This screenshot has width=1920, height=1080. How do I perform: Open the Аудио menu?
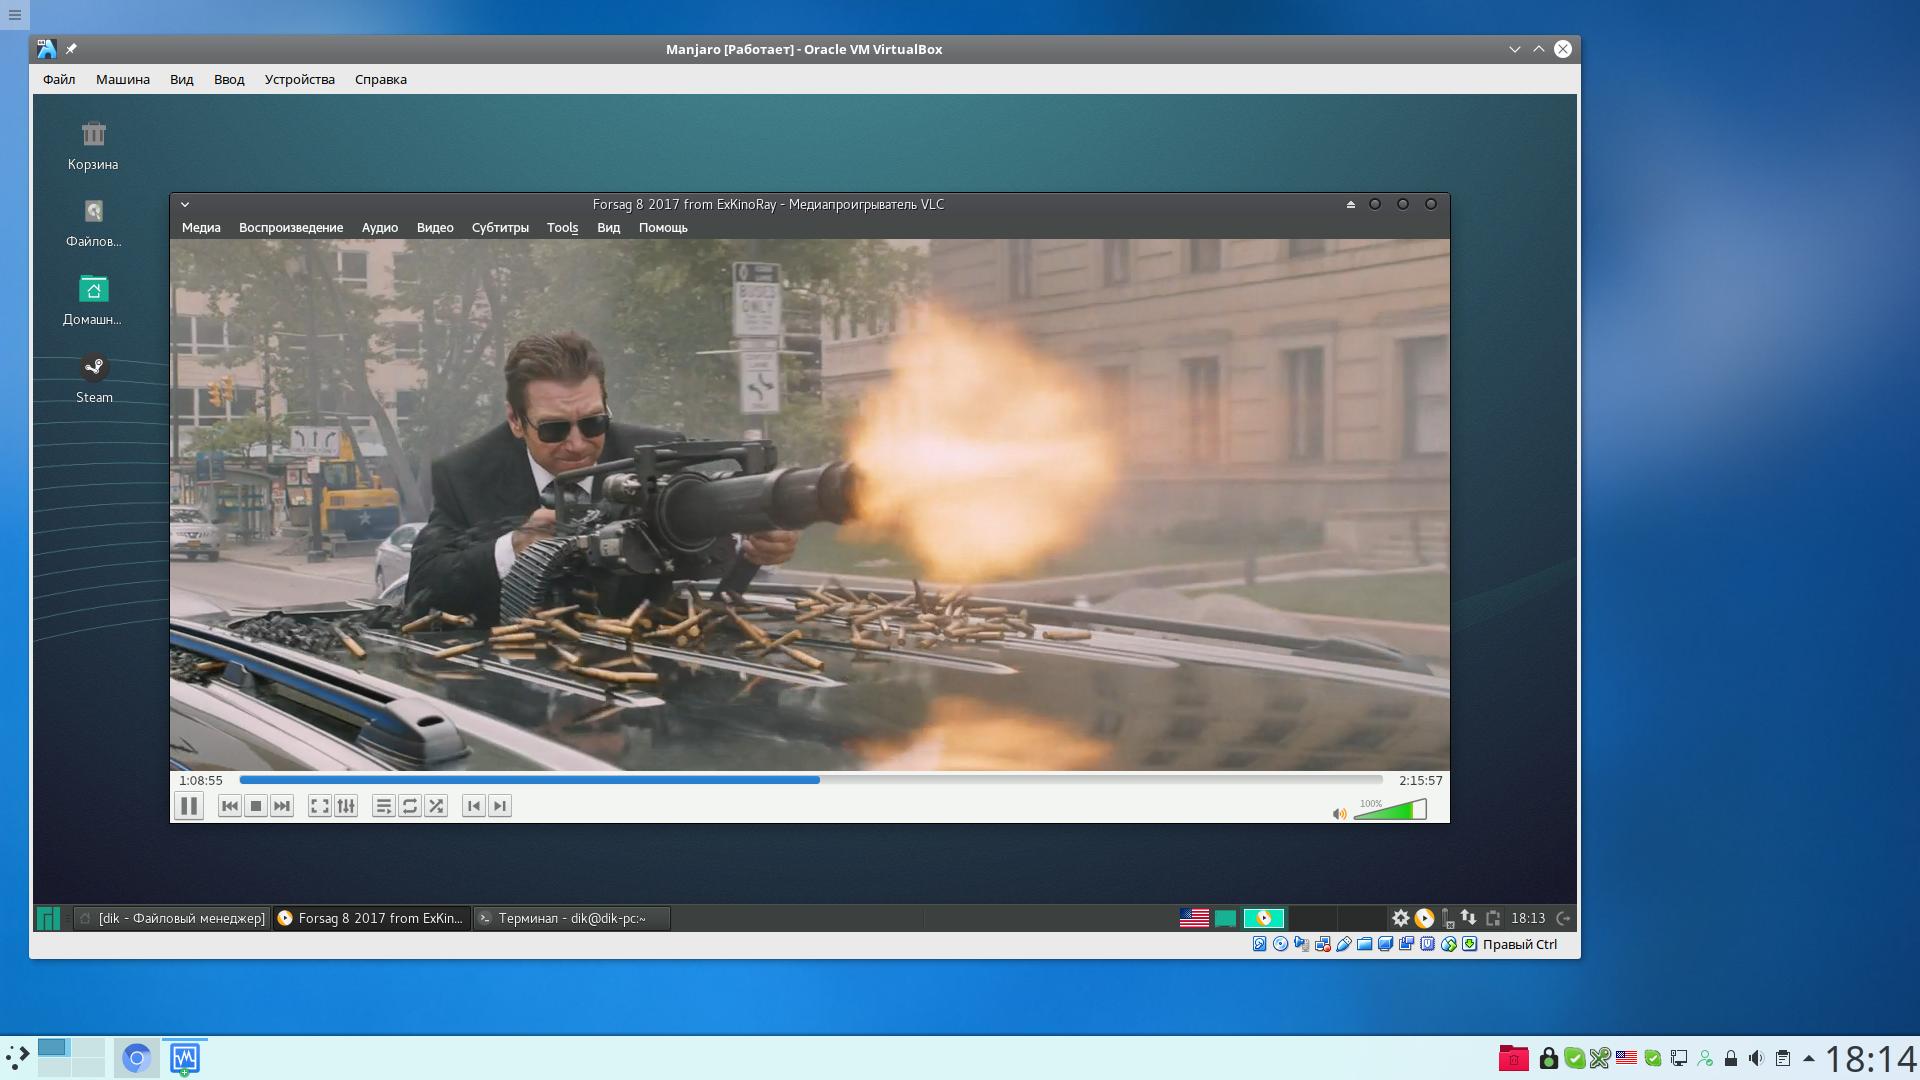(380, 228)
